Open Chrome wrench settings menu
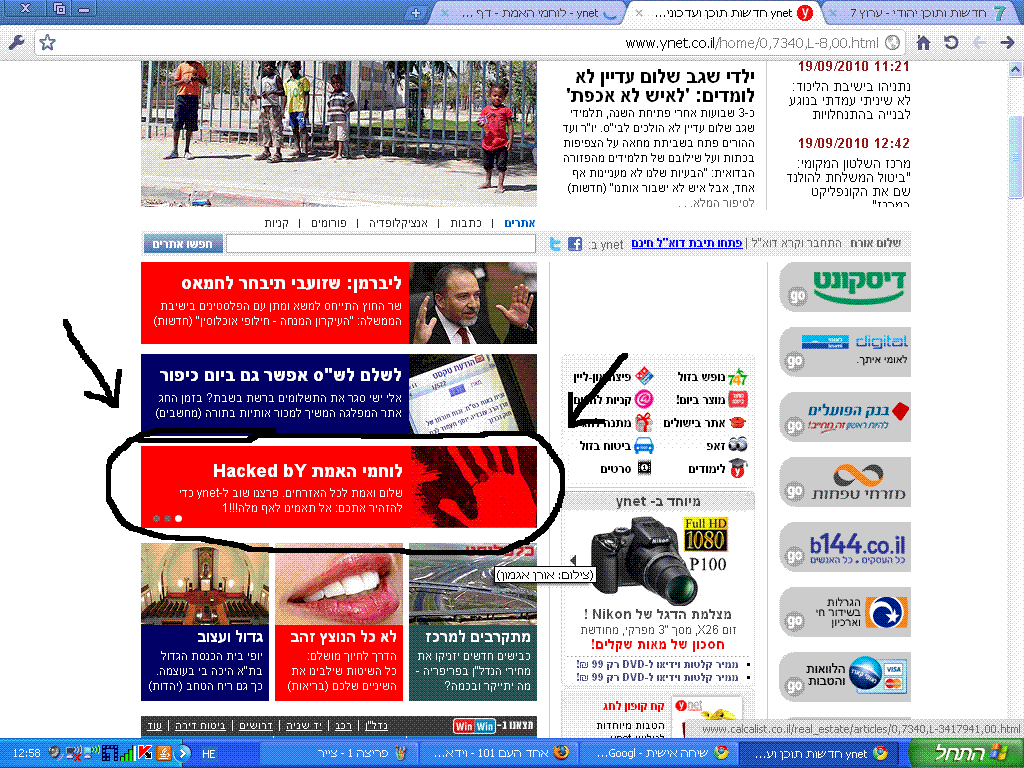Screen dimensions: 1024x768 pos(15,43)
